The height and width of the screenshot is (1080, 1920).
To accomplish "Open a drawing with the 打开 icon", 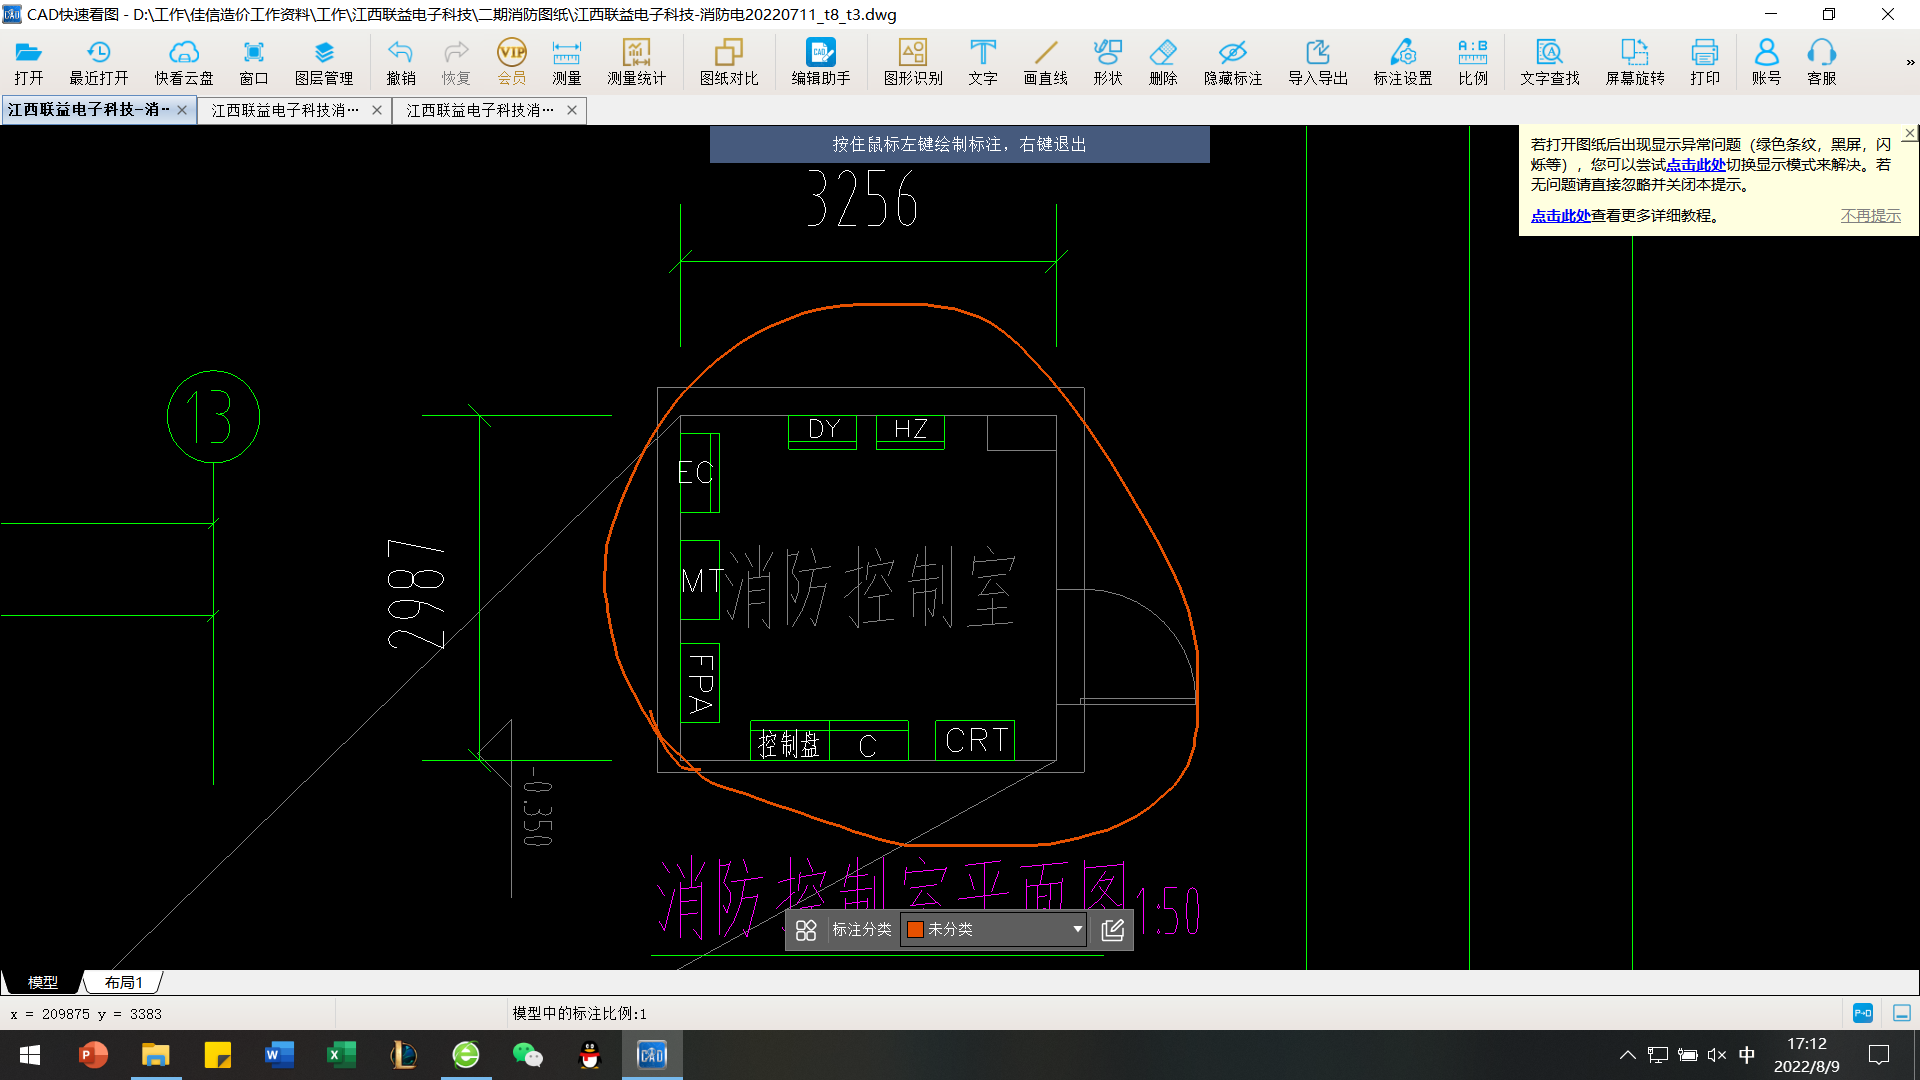I will click(29, 62).
